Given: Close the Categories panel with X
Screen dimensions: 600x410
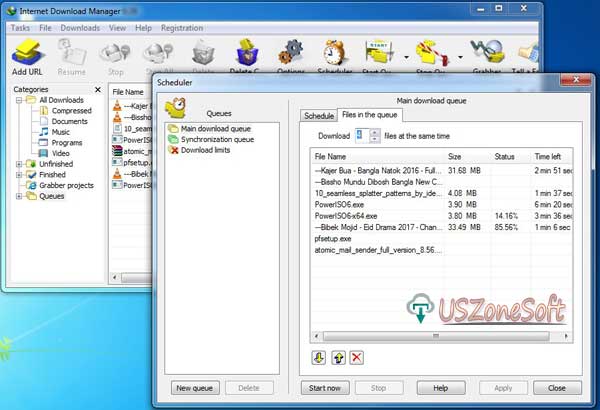Looking at the screenshot, I should click(98, 89).
